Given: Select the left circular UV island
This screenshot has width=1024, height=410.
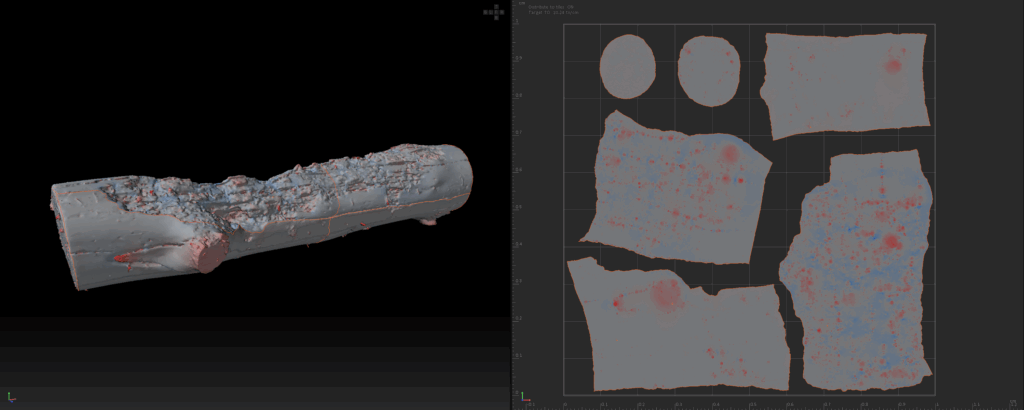Looking at the screenshot, I should click(627, 66).
